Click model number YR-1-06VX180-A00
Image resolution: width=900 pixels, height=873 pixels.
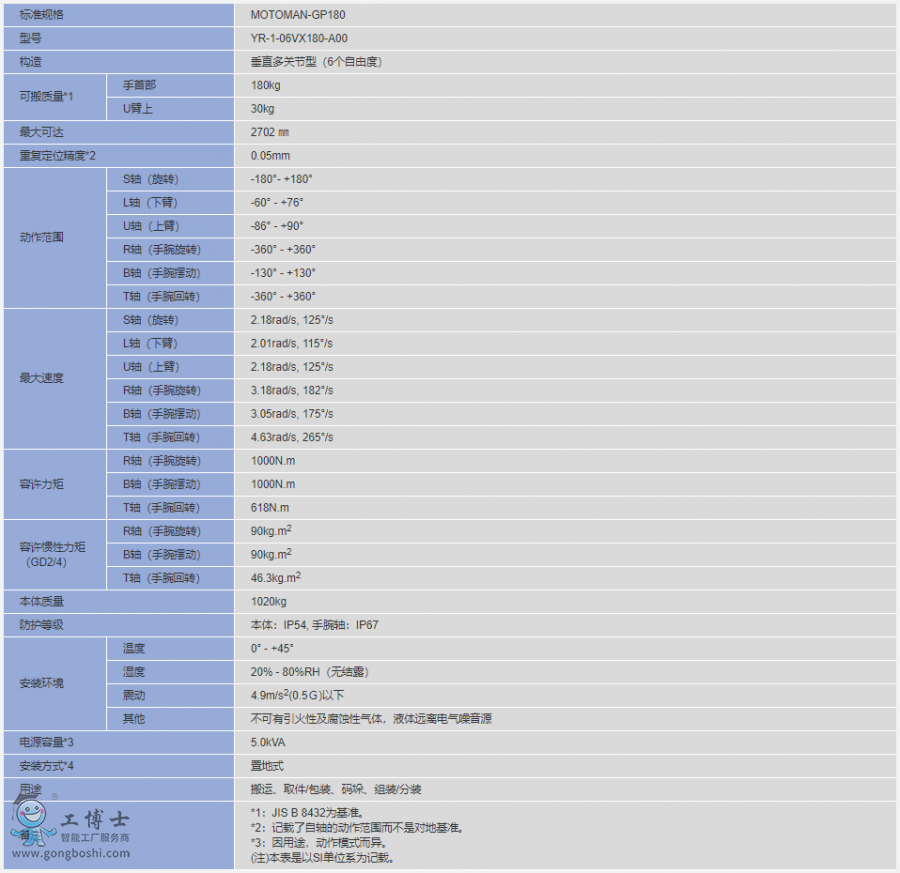(x=298, y=38)
